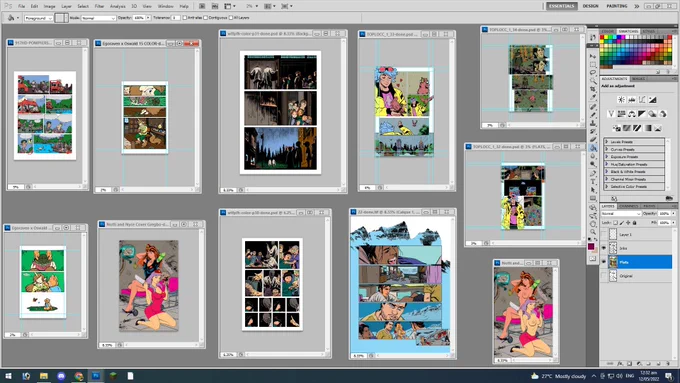
Task: Select the Spot Healing Brush tool
Action: coord(593,107)
